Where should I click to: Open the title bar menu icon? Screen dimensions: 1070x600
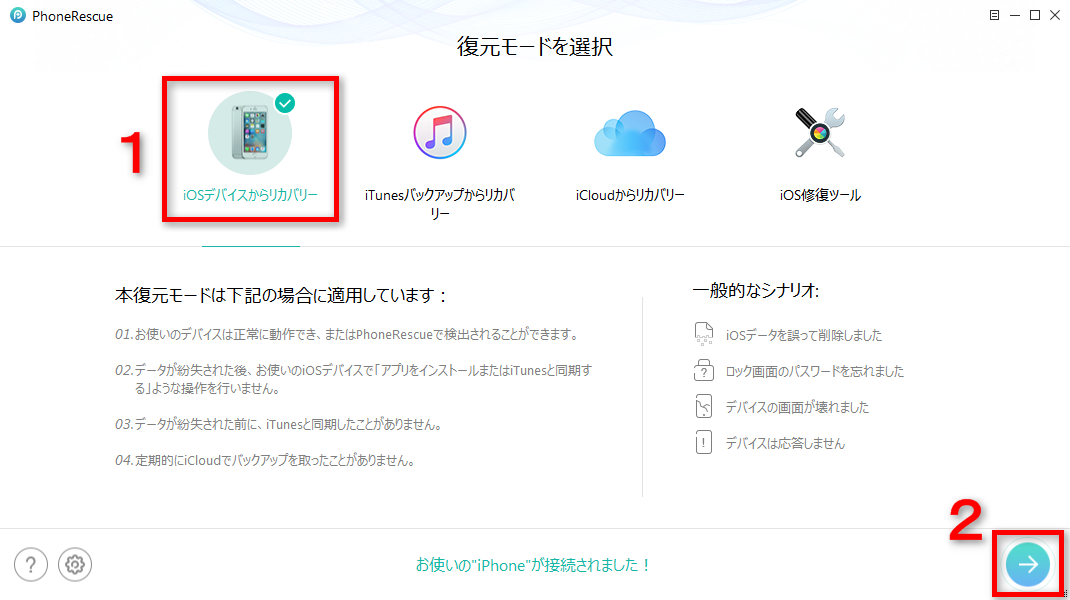click(x=994, y=15)
